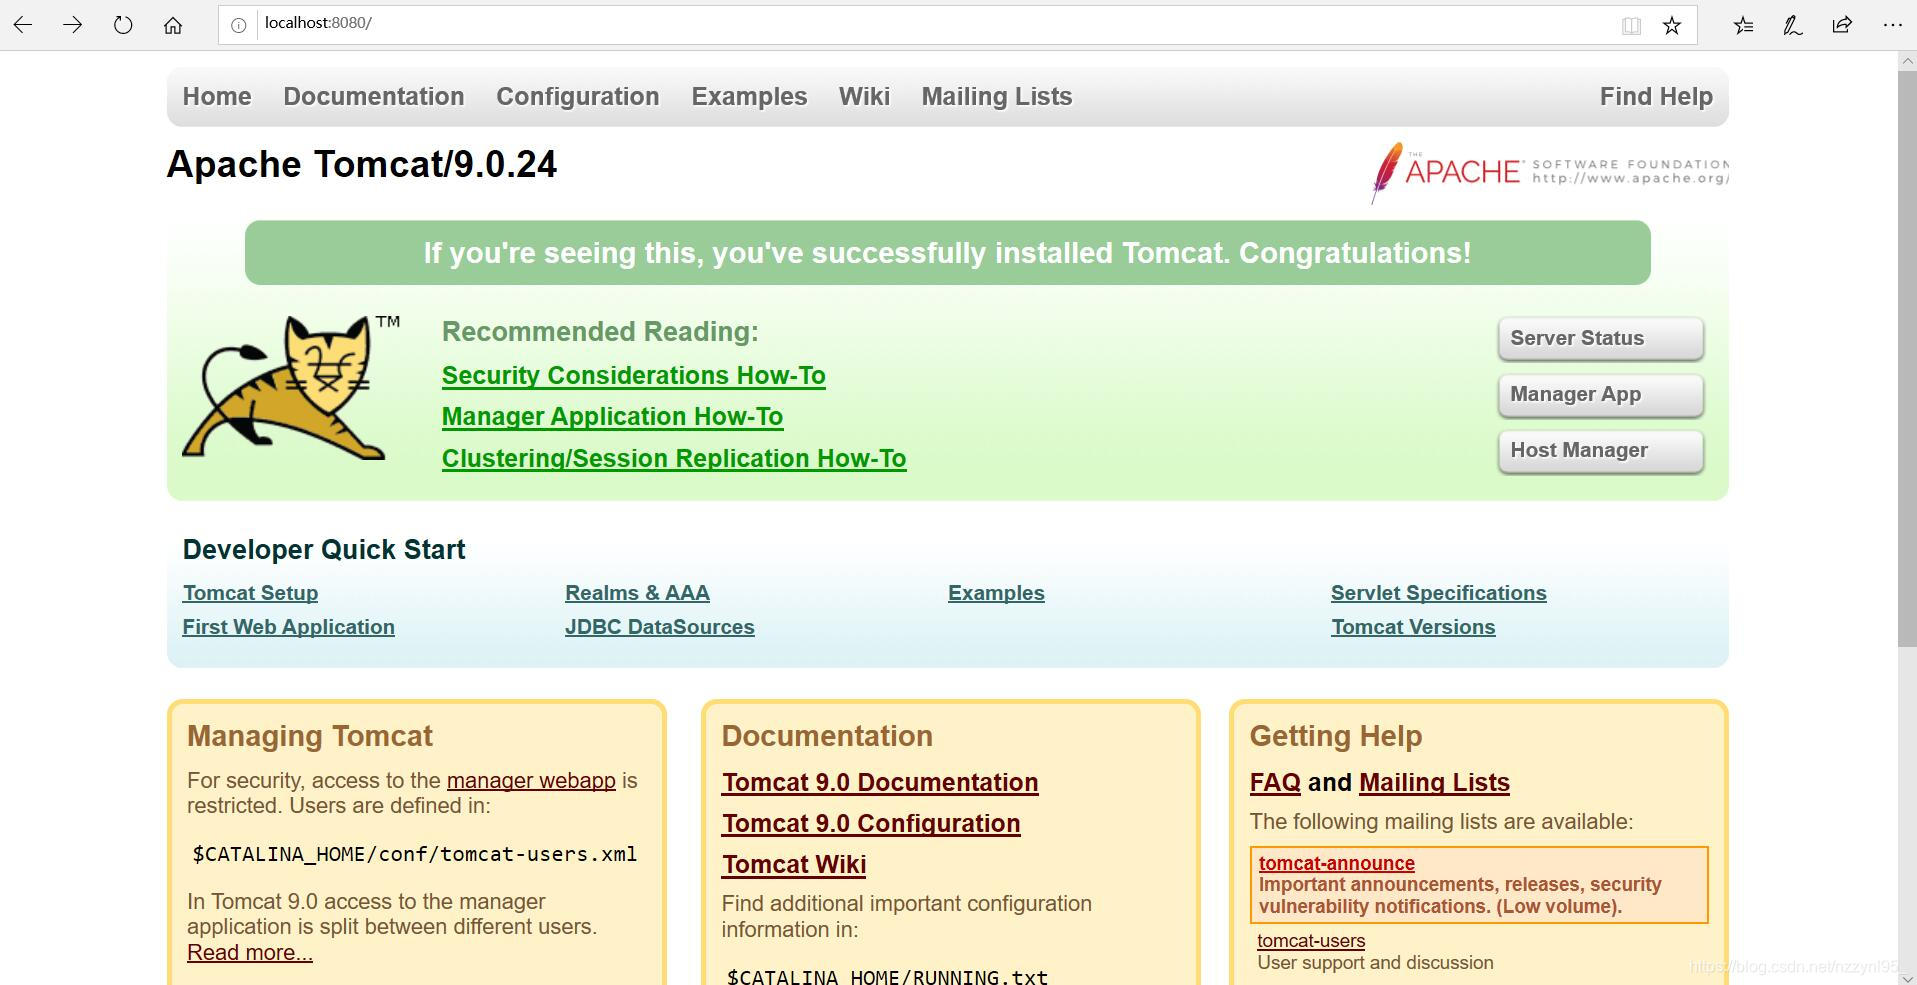The height and width of the screenshot is (985, 1917).
Task: Open Mailing Lists in the top navigation bar
Action: 997,97
